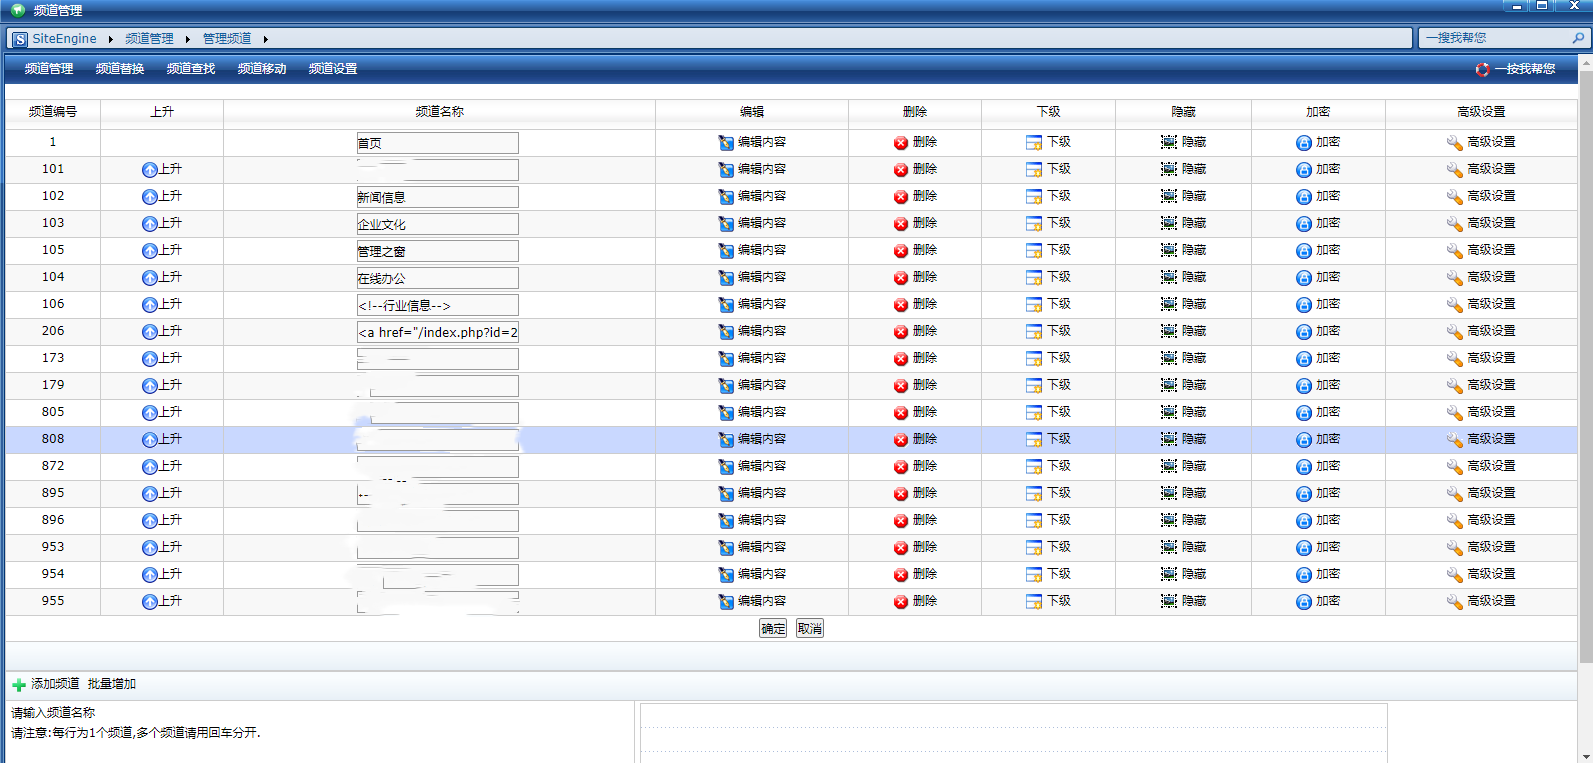
Task: Click the 高级设置 column header
Action: (1481, 112)
